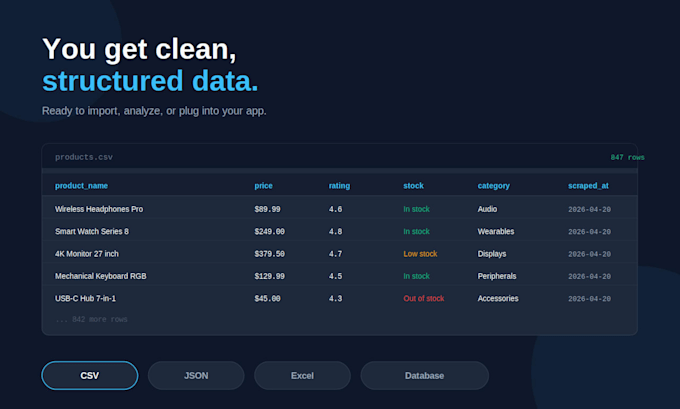Click the Accessories category cell
680x409 pixels.
click(x=498, y=298)
